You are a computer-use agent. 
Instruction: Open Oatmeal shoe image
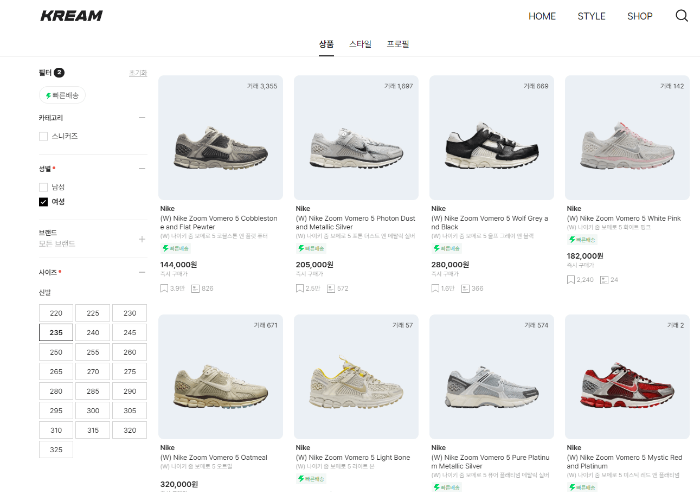tap(221, 377)
